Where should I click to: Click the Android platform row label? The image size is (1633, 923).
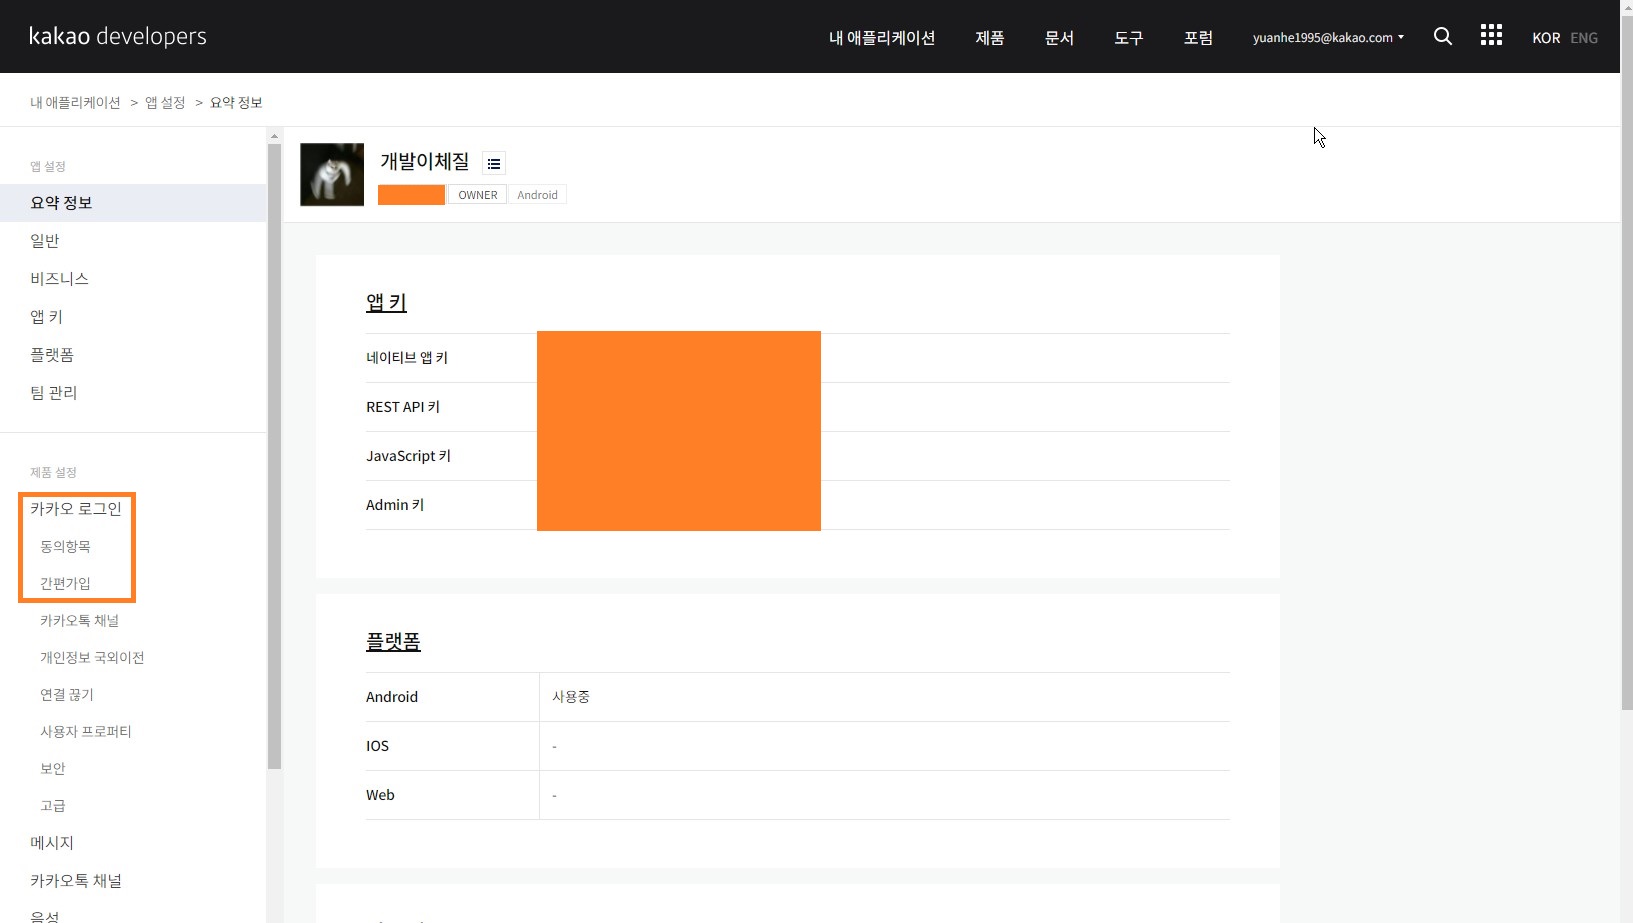(x=392, y=697)
